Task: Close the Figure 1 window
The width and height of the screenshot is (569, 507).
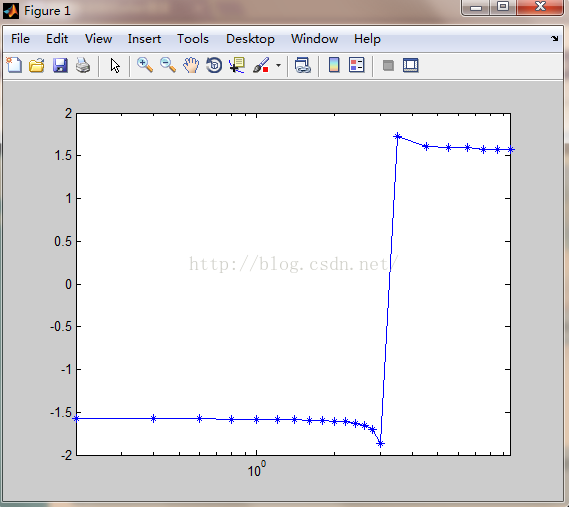Action: point(540,7)
